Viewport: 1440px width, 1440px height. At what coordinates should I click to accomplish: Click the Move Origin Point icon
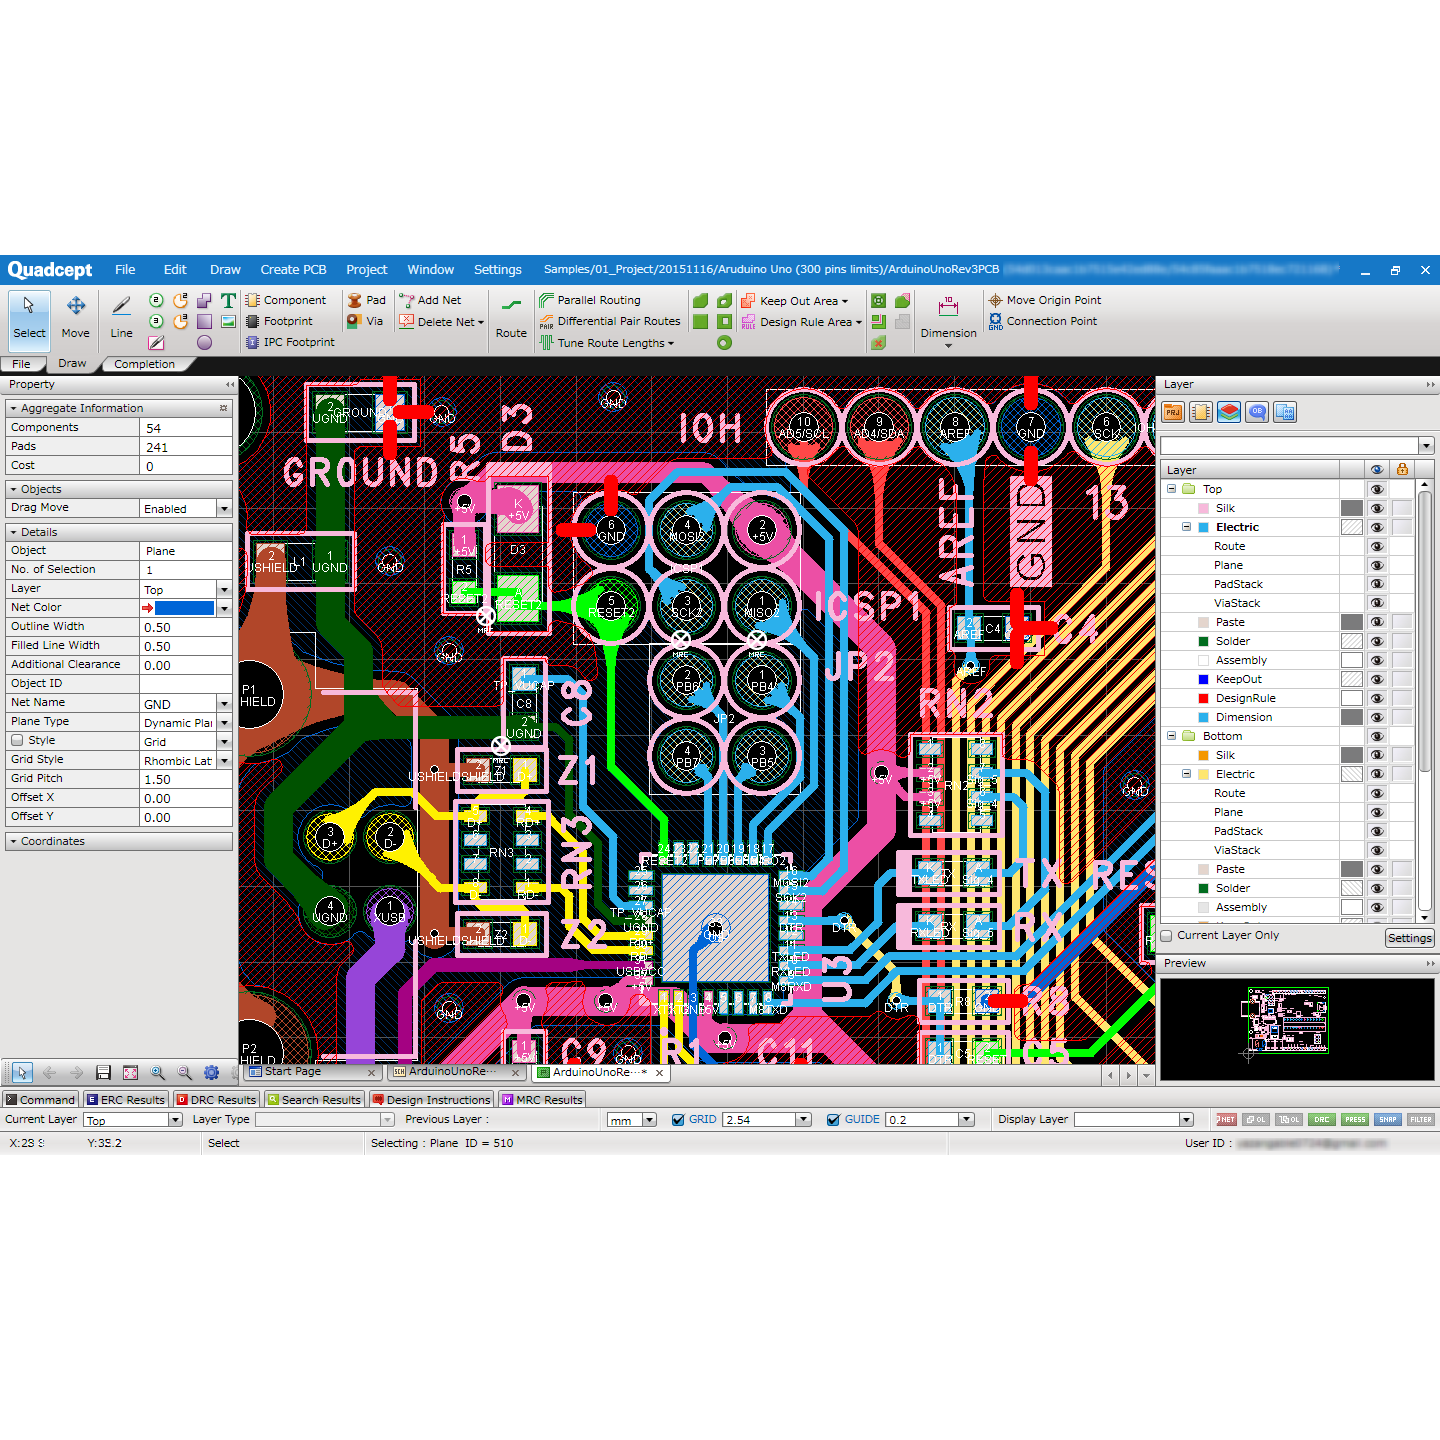[995, 300]
